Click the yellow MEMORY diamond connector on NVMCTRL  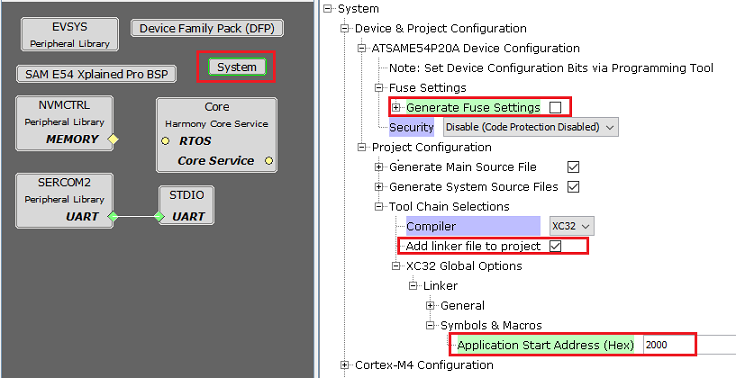(x=113, y=139)
